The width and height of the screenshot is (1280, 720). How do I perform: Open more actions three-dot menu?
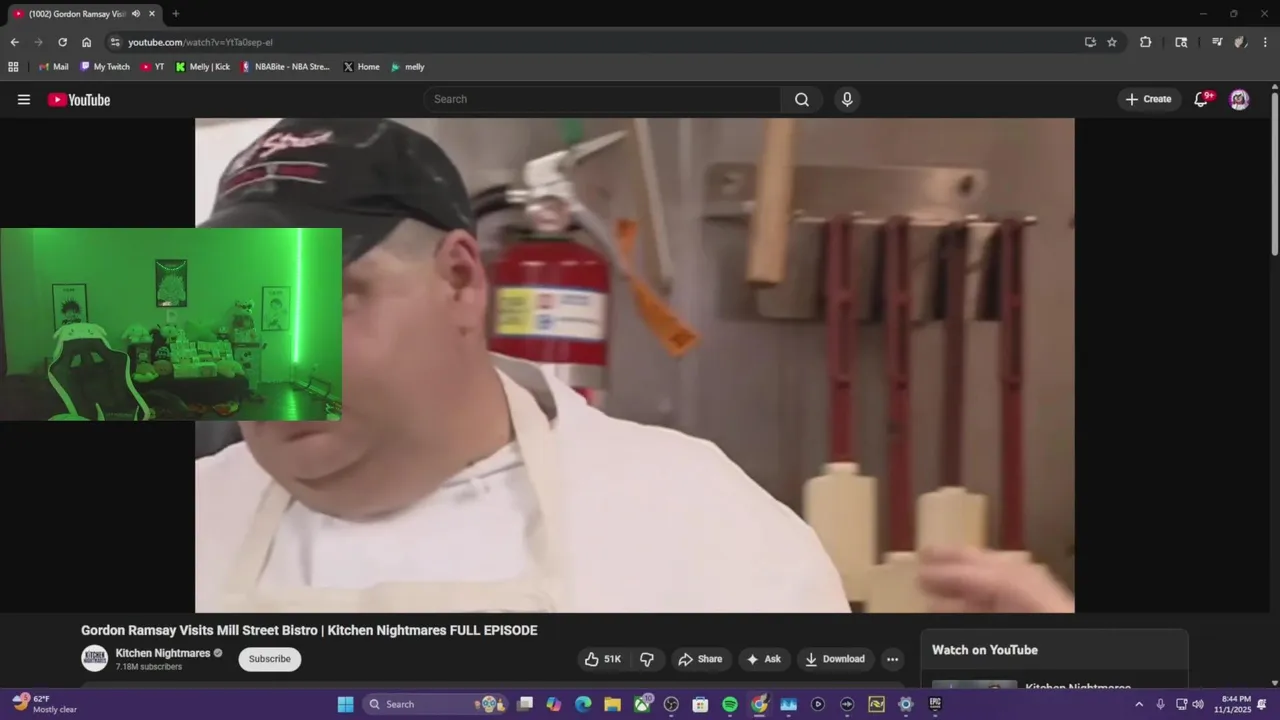(892, 659)
